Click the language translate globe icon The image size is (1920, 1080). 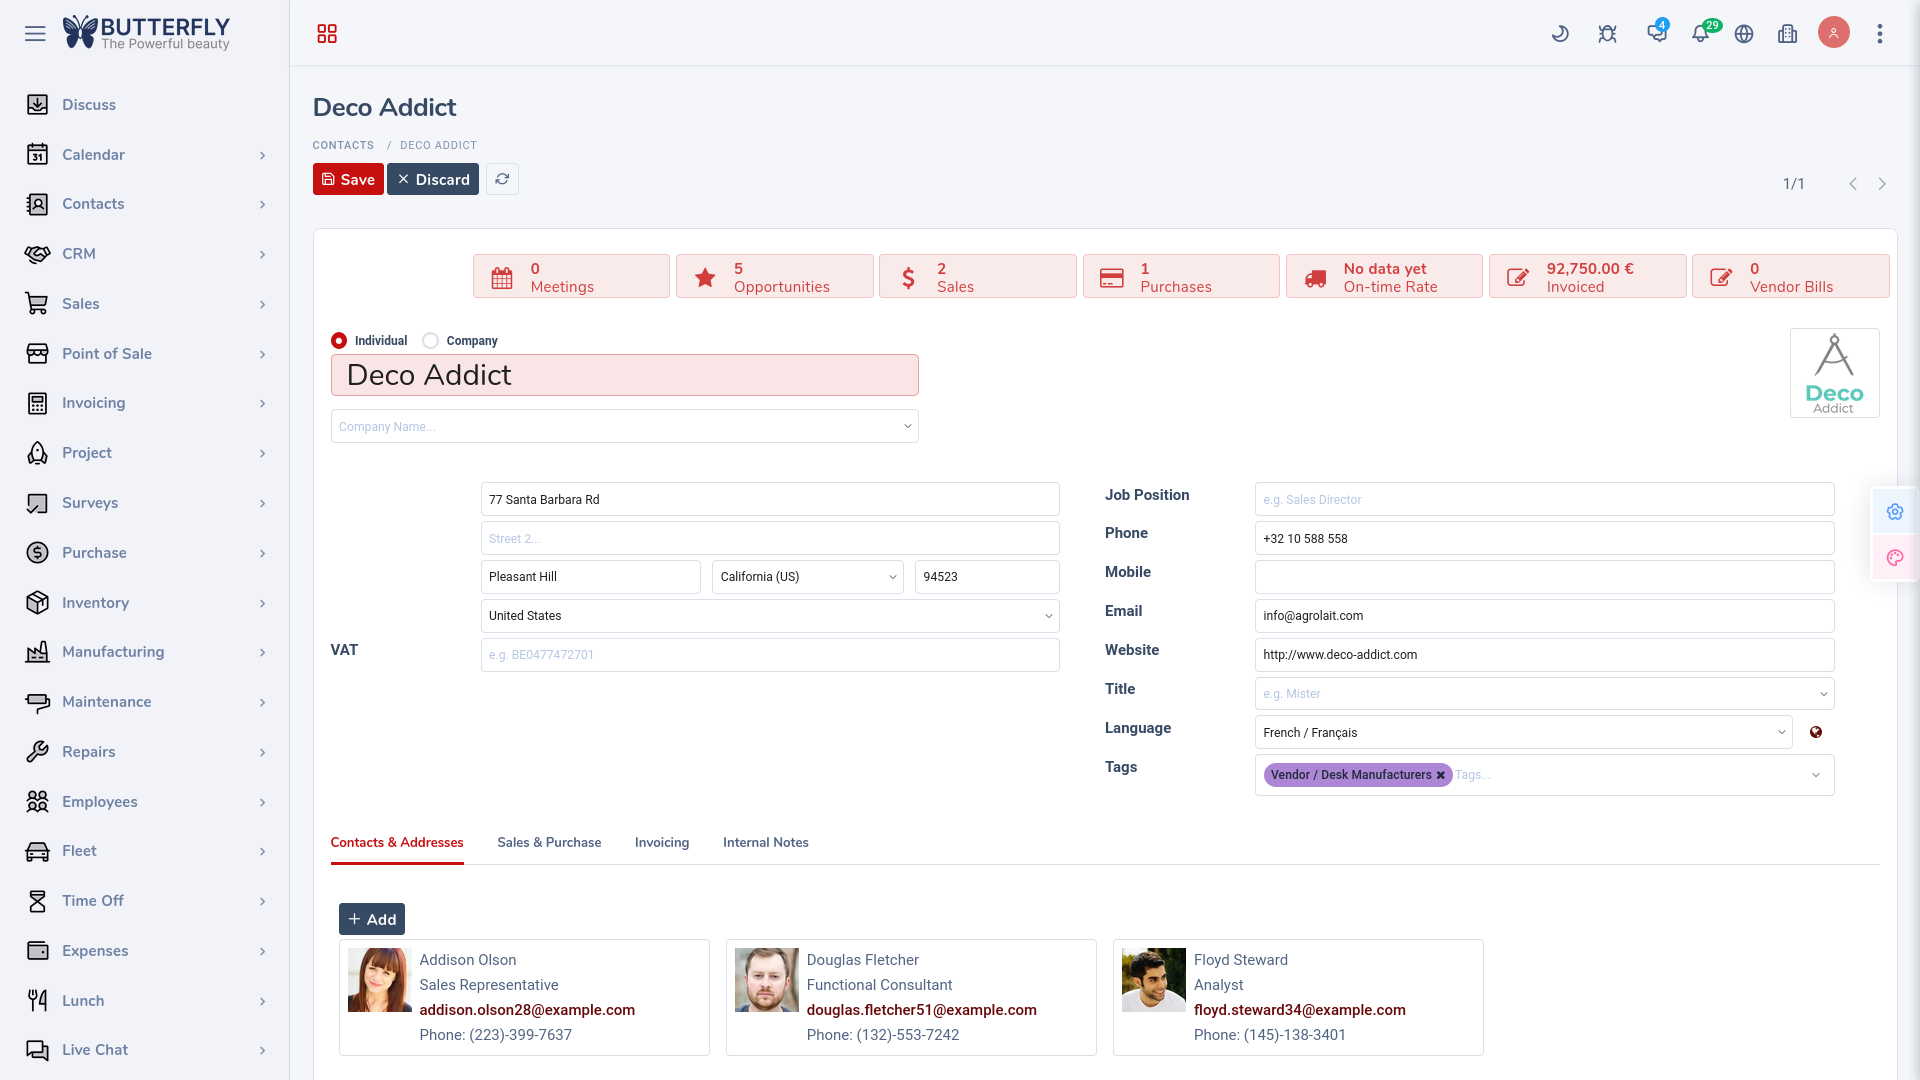(x=1816, y=732)
